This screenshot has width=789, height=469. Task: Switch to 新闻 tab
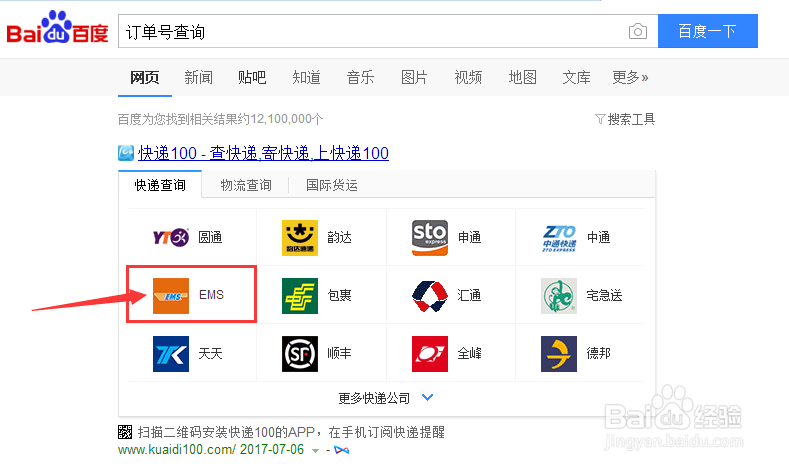coord(198,77)
